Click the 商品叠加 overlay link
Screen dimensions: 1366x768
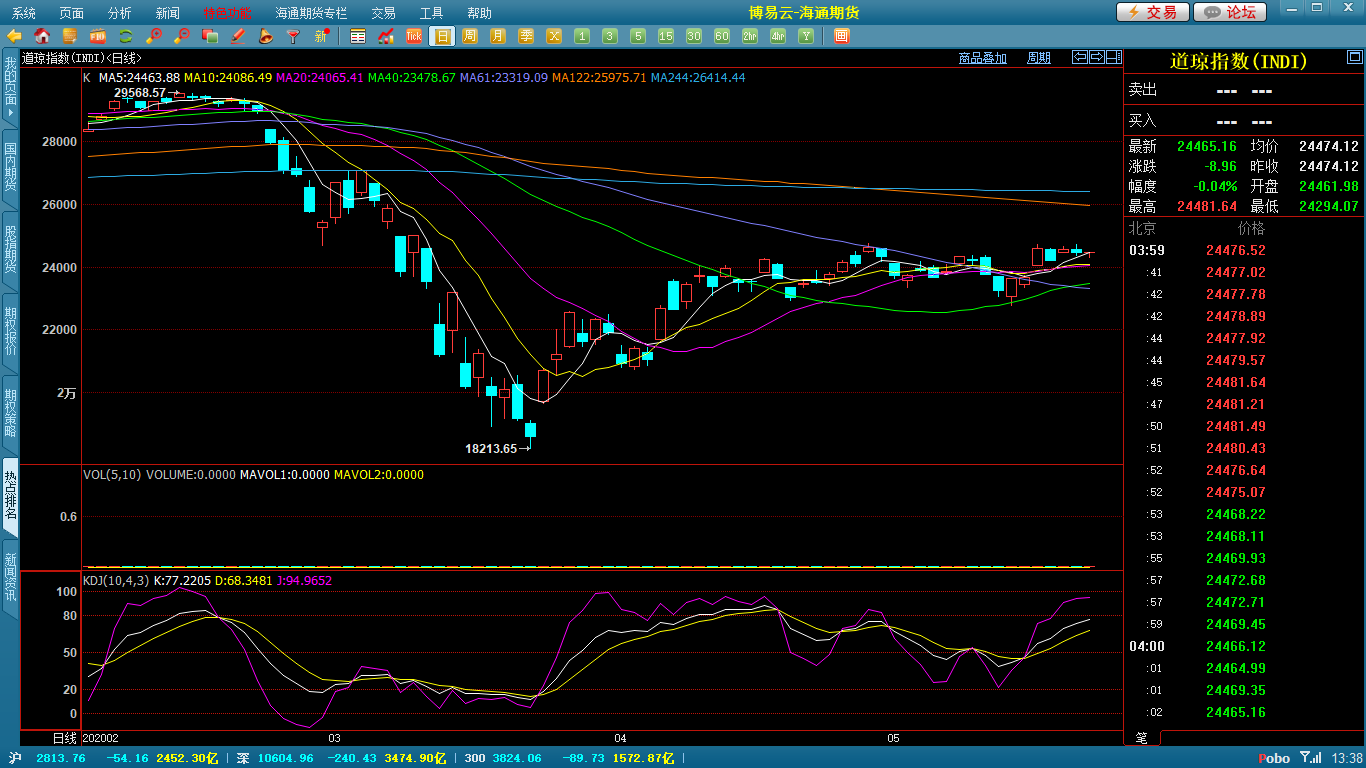(x=982, y=58)
